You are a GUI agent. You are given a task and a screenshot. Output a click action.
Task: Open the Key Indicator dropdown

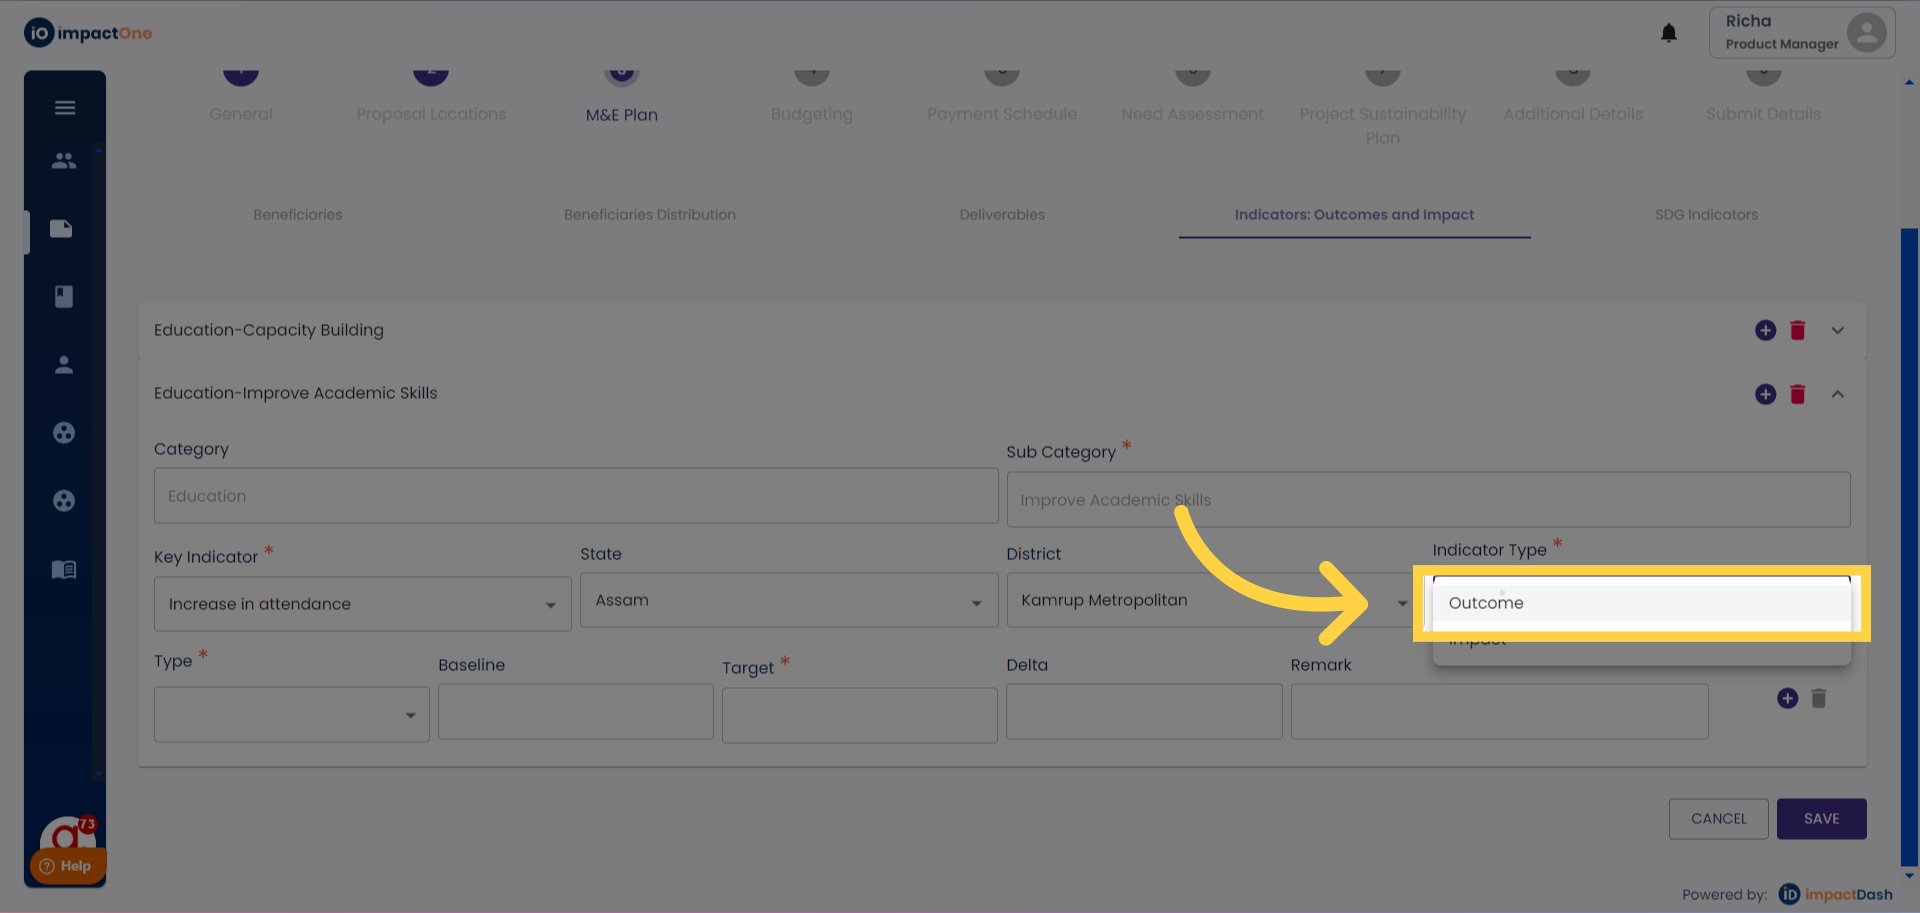tap(362, 604)
